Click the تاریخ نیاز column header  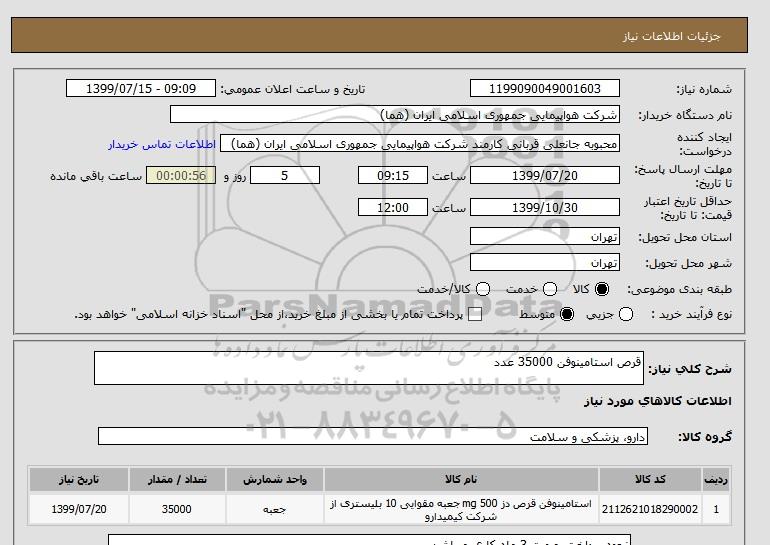pos(79,480)
